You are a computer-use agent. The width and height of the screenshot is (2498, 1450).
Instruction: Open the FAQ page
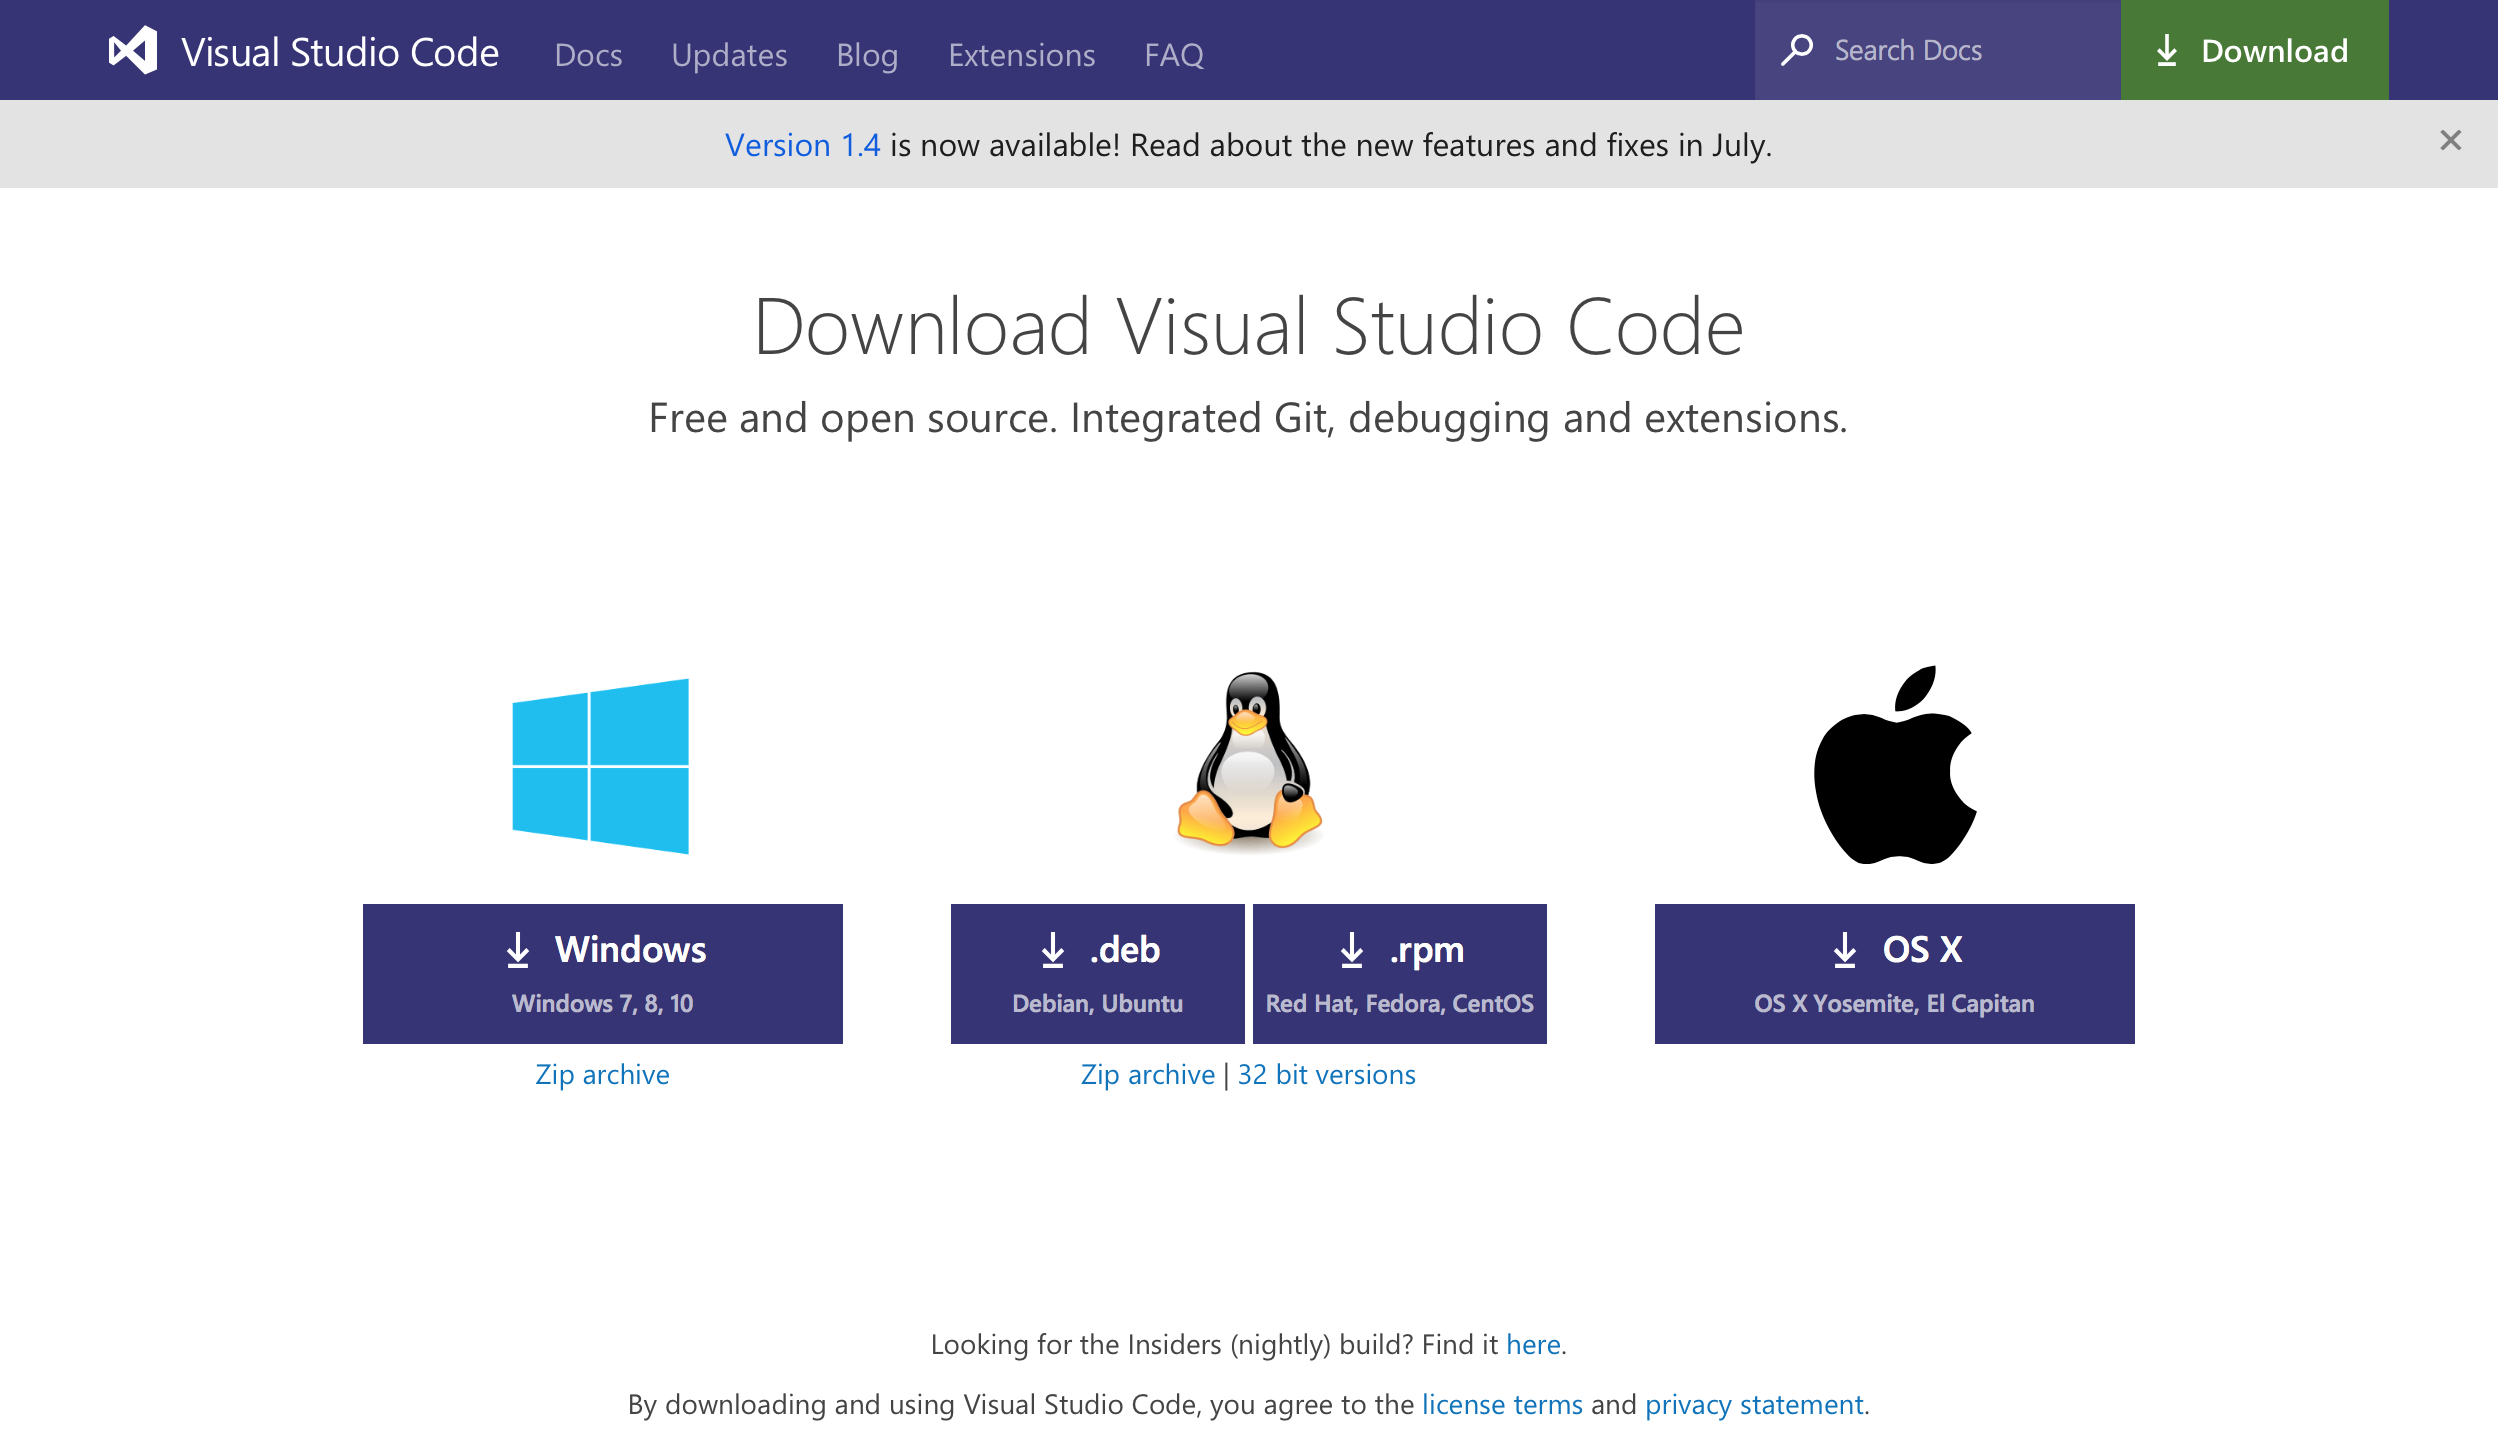click(1174, 54)
